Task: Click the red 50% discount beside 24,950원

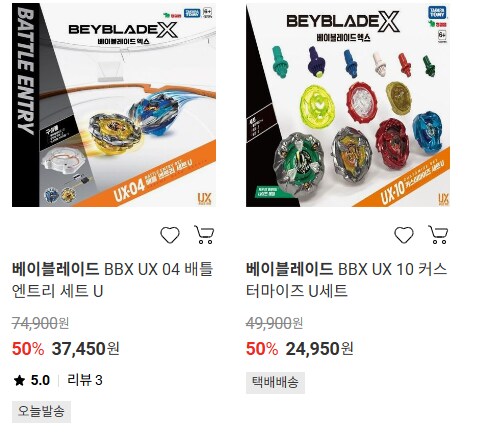Action: 262,349
